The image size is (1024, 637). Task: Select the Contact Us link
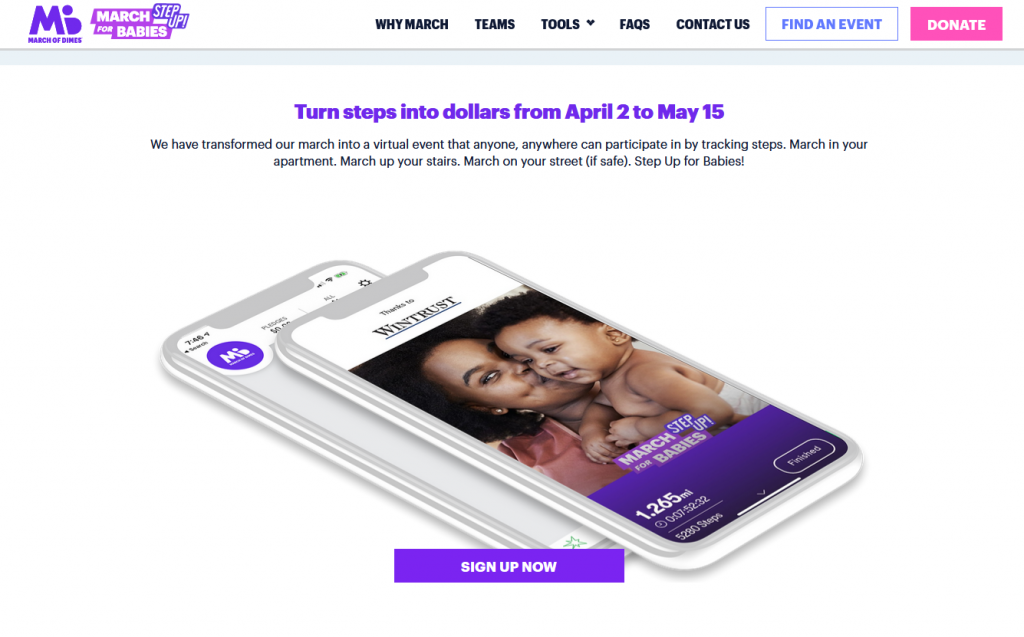(712, 24)
